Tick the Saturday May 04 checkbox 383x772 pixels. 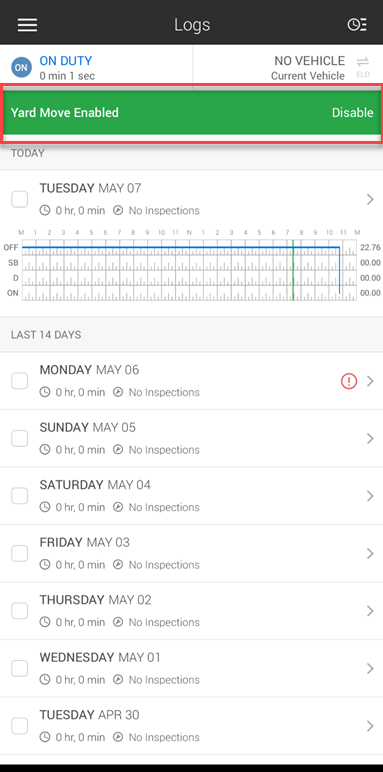coord(20,496)
